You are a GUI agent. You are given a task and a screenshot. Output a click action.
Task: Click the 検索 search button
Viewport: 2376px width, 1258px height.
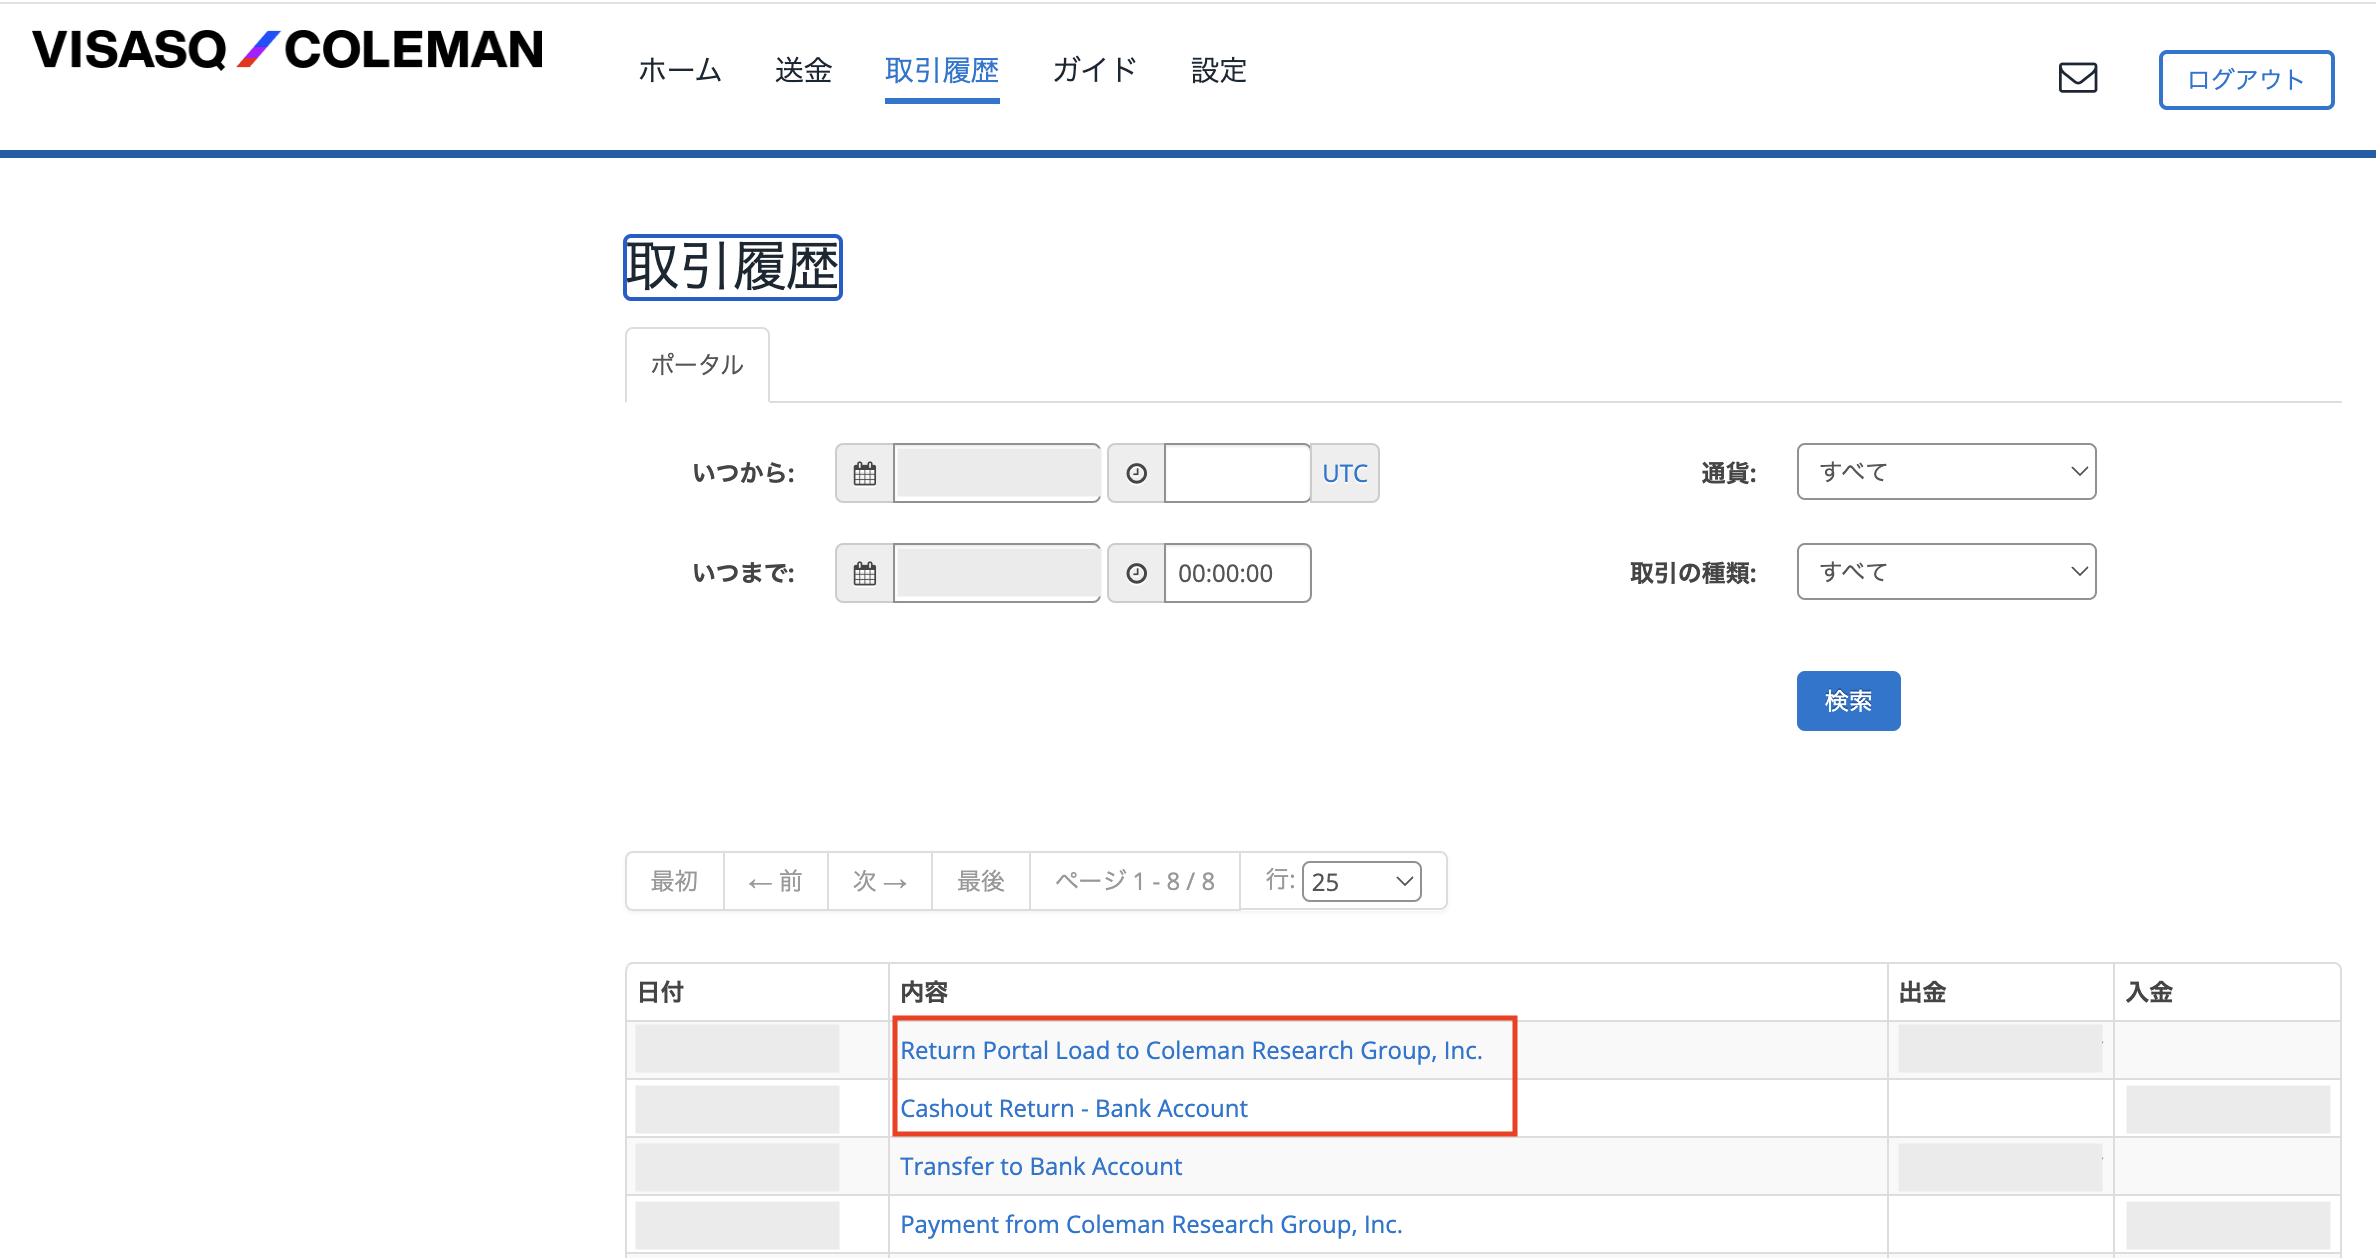tap(1848, 701)
